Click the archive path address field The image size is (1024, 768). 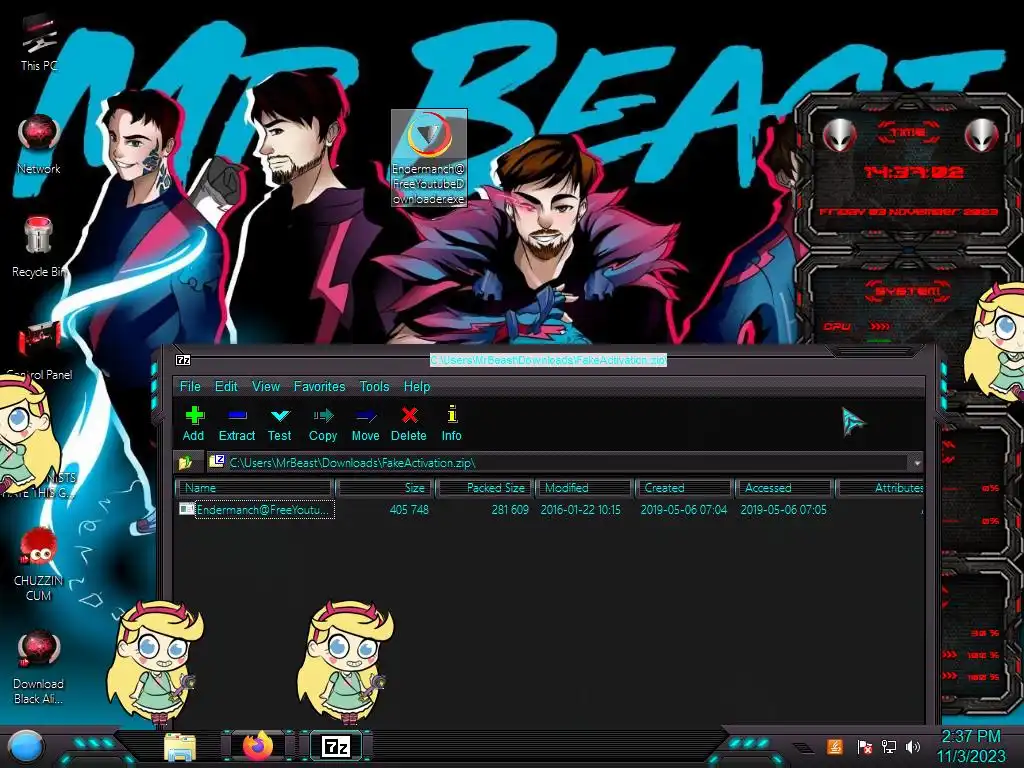tap(558, 463)
